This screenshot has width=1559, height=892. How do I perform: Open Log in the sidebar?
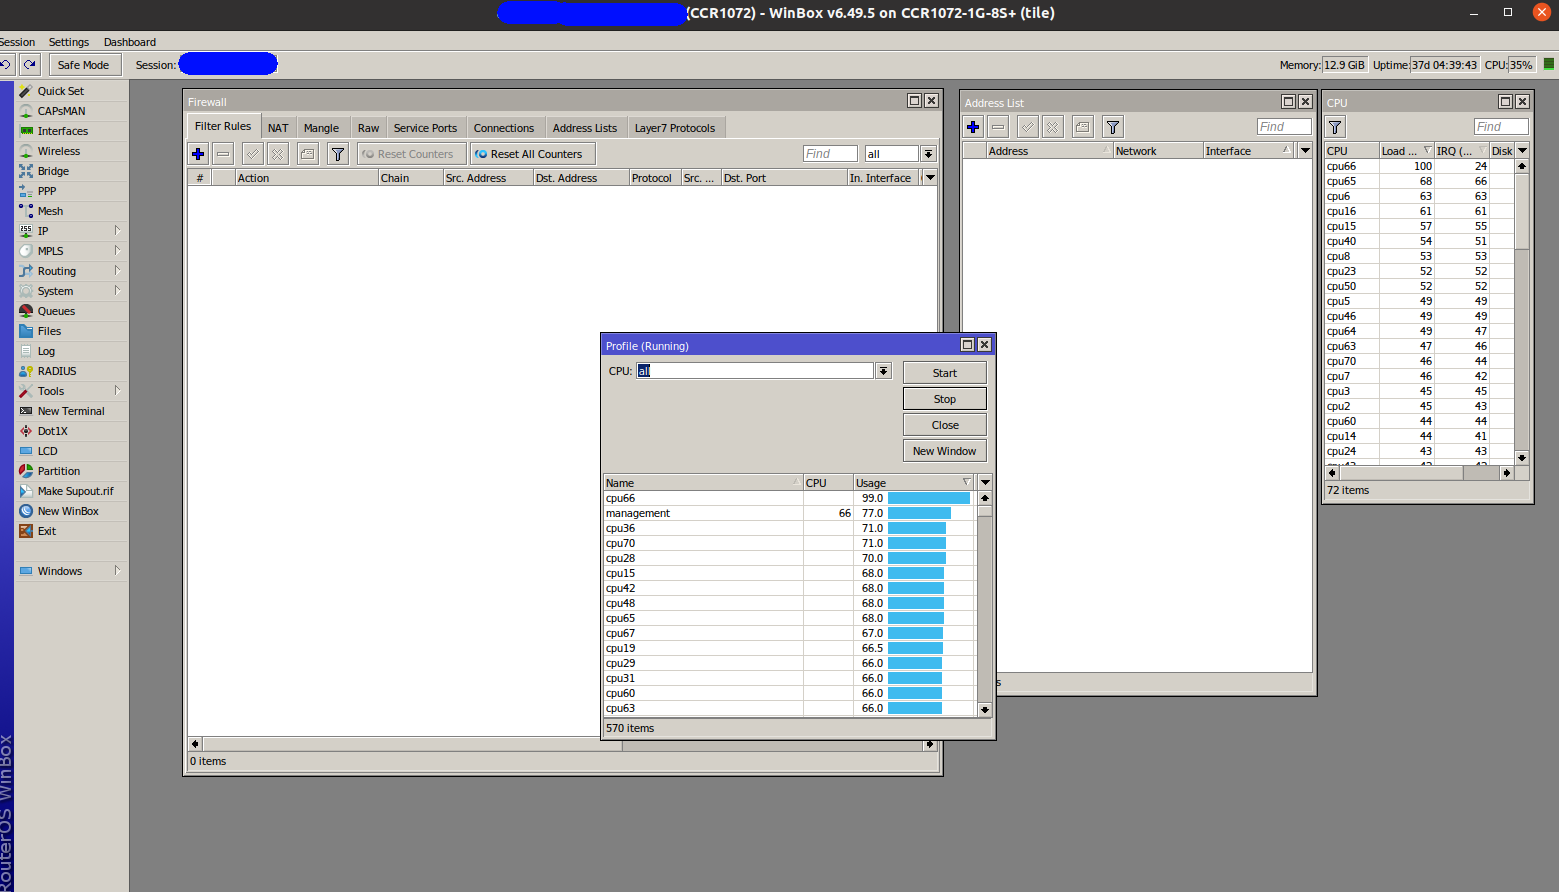coord(72,351)
